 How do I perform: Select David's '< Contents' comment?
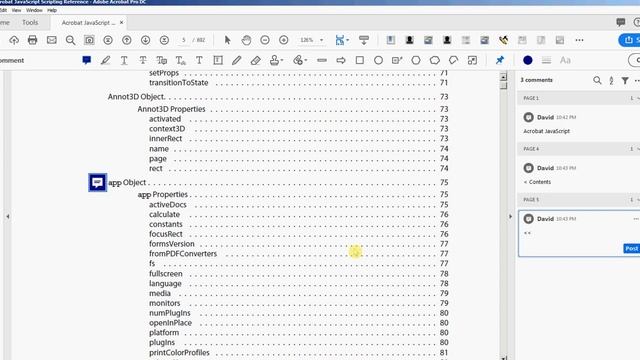(x=579, y=174)
